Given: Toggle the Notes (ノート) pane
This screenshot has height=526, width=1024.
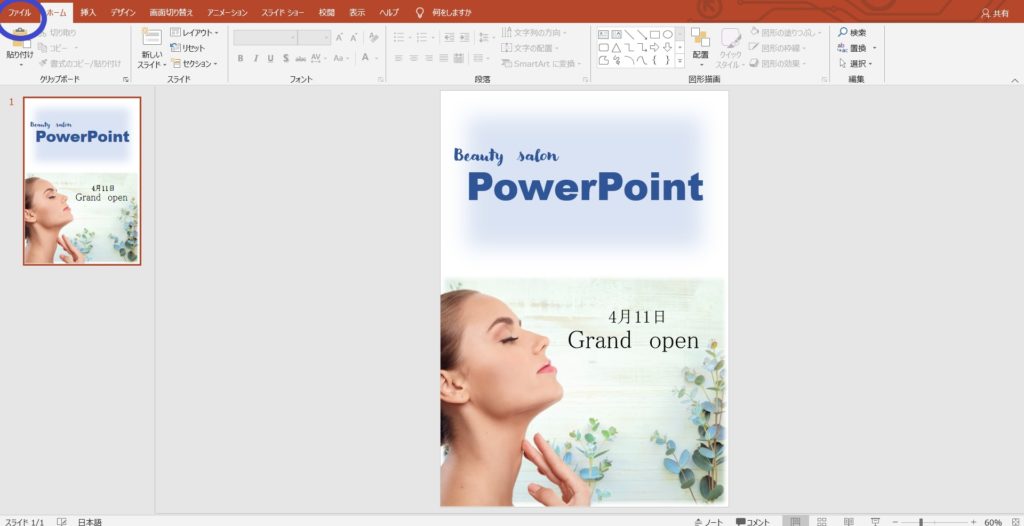Looking at the screenshot, I should pyautogui.click(x=709, y=521).
